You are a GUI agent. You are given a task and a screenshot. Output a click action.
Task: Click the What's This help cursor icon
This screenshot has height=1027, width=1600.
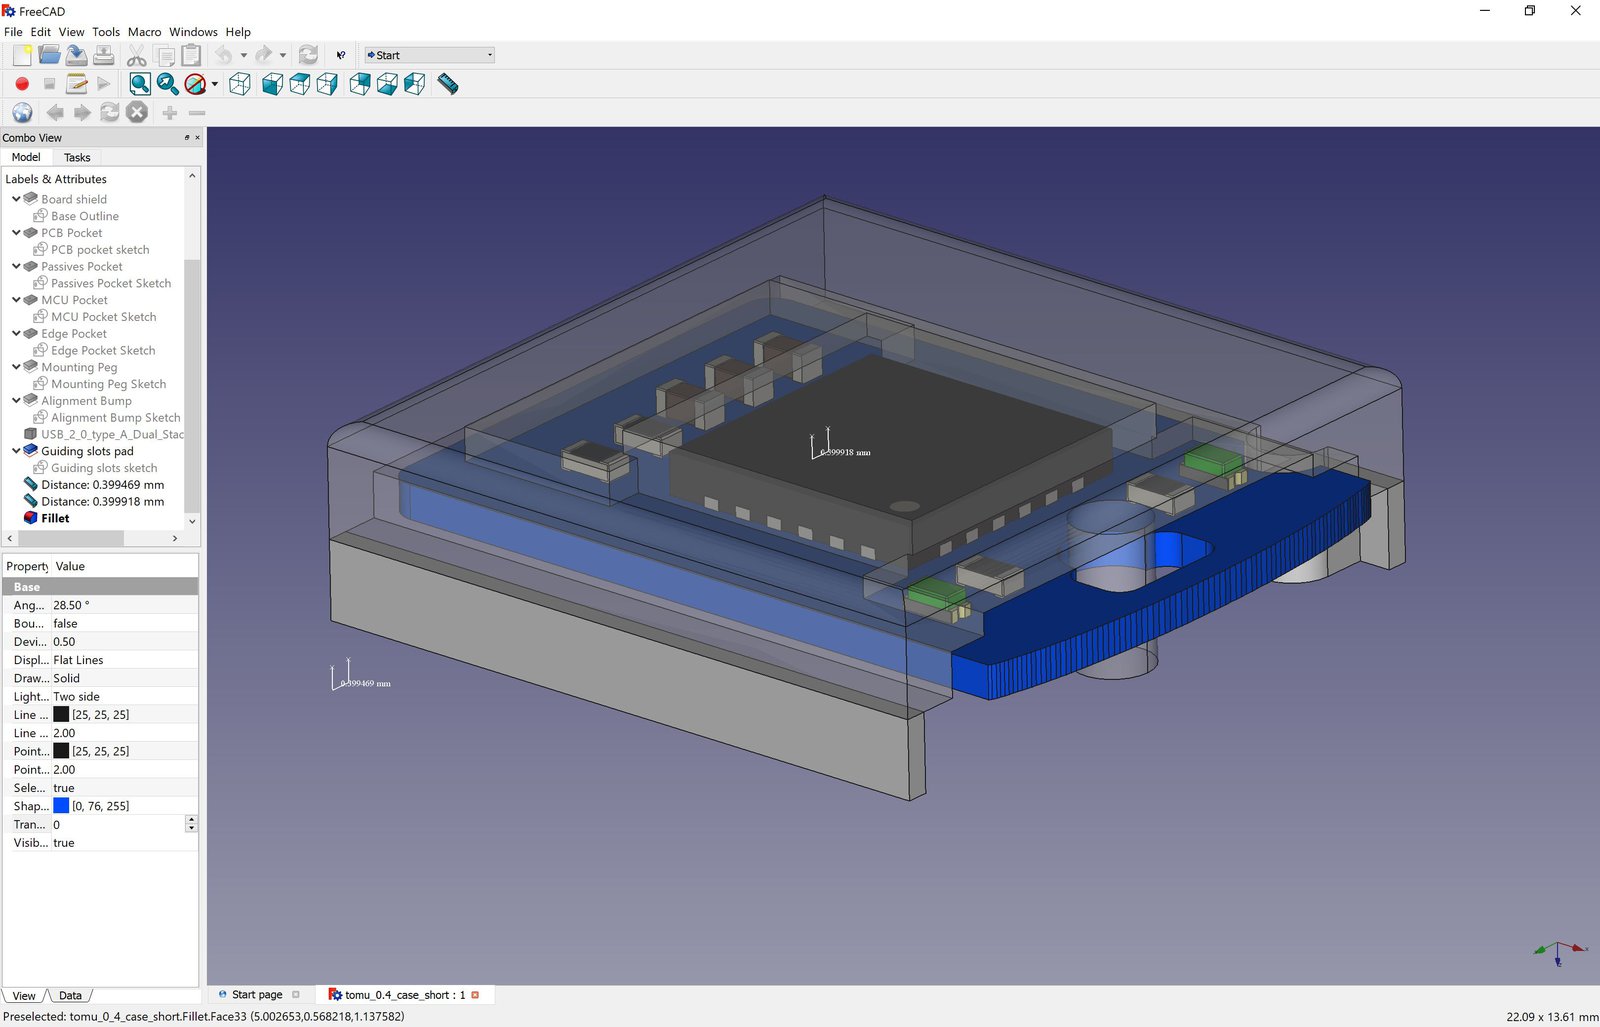coord(341,56)
